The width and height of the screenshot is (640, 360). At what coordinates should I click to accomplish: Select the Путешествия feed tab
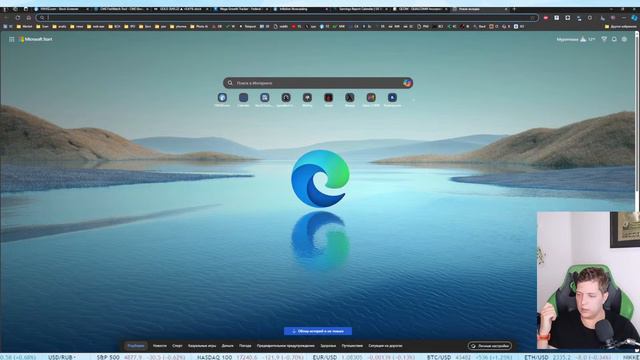tap(352, 346)
